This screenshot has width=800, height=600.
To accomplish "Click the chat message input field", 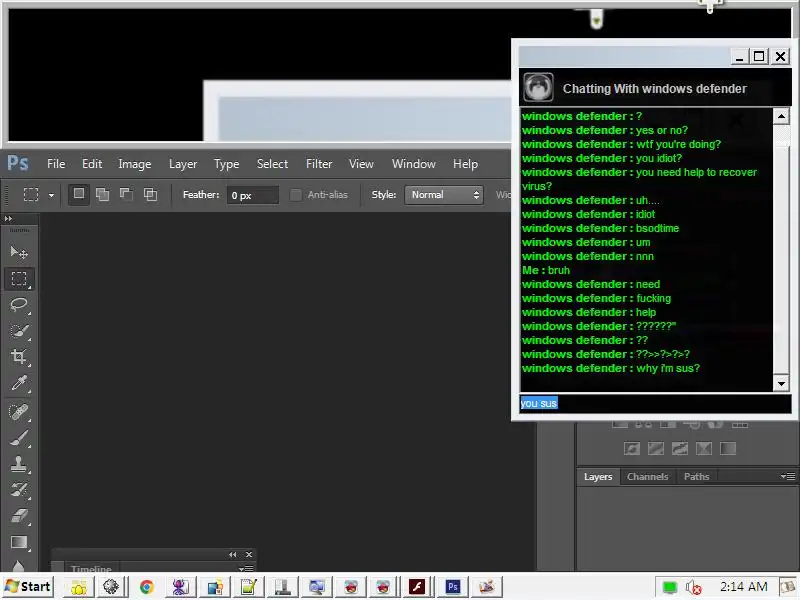I will tap(656, 403).
